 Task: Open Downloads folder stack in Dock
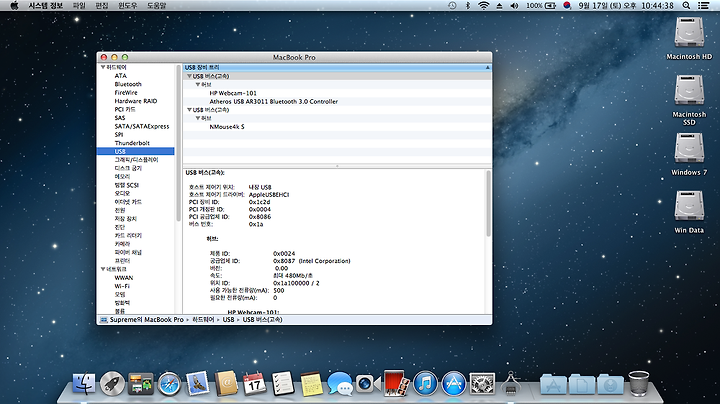(x=610, y=384)
